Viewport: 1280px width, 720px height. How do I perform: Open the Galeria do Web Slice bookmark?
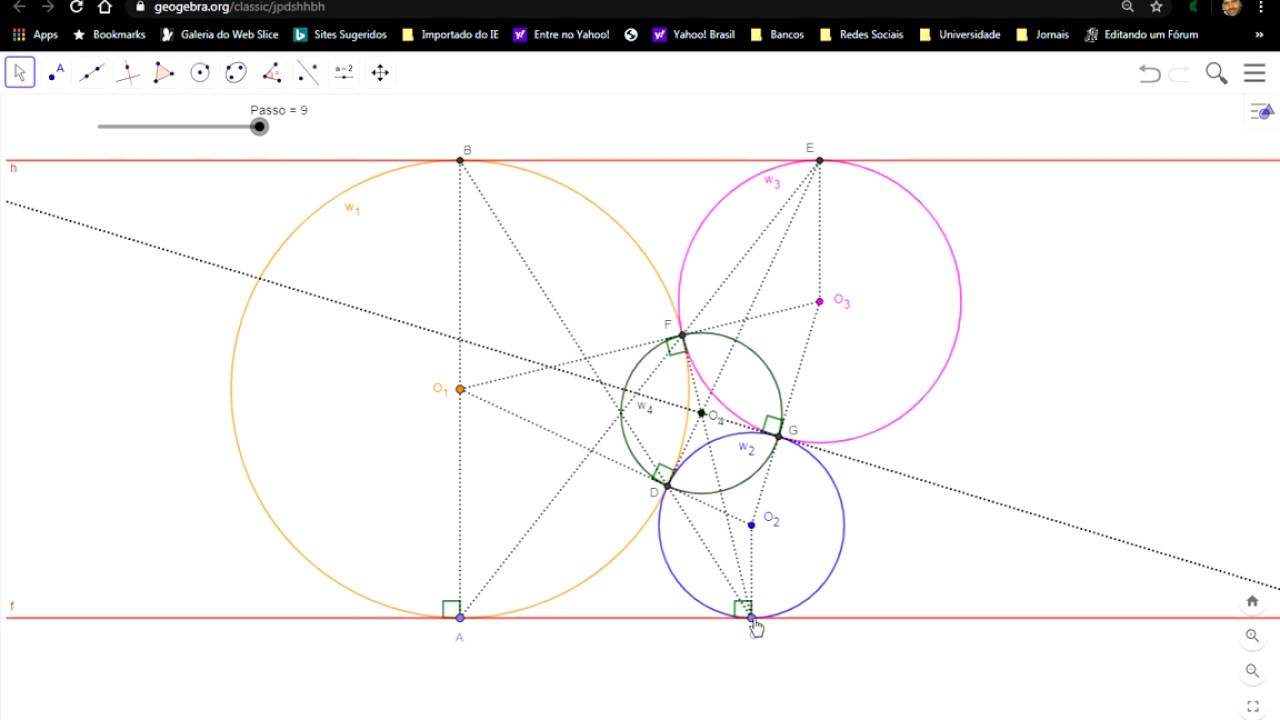(x=219, y=34)
